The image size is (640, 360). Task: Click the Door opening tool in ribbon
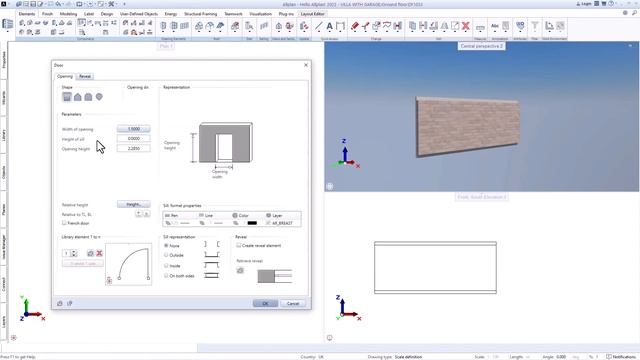click(x=163, y=26)
